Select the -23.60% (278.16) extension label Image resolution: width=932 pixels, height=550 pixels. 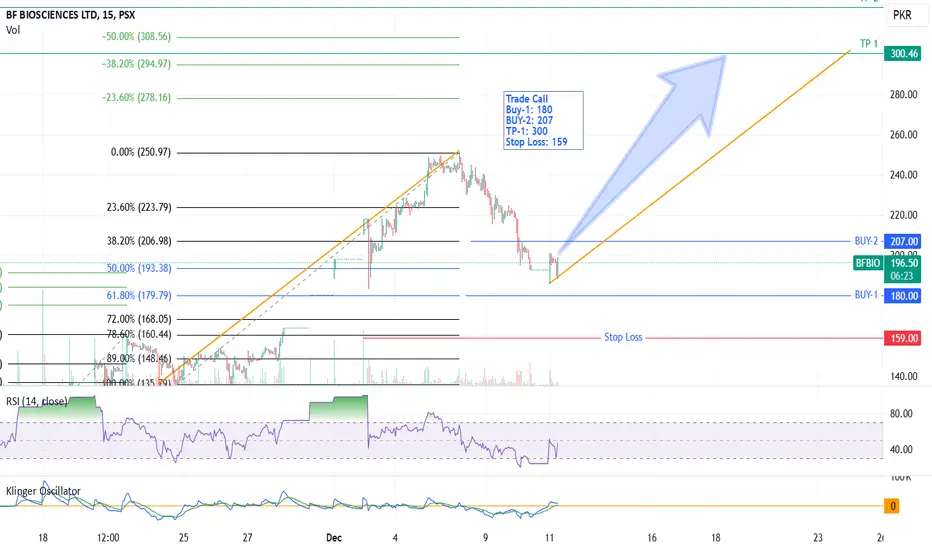click(136, 98)
